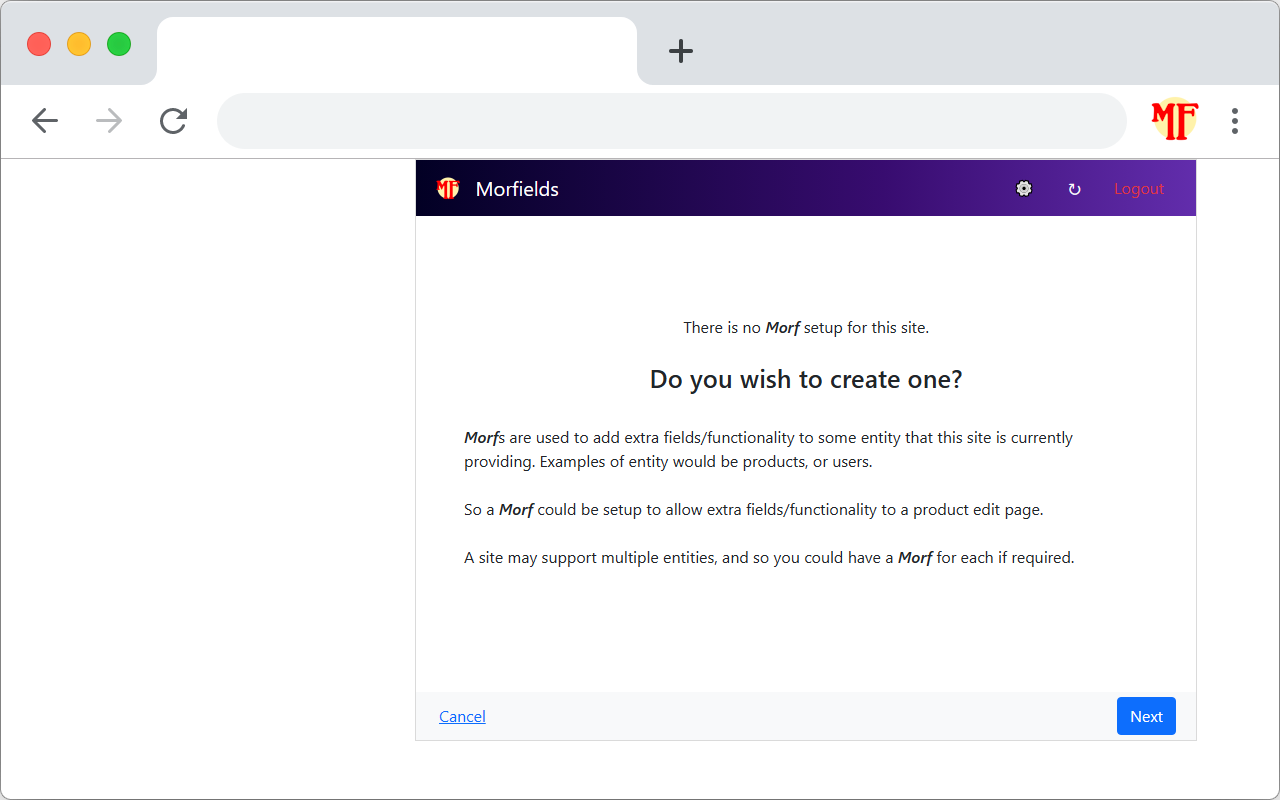Log out using the Logout link

click(x=1139, y=189)
